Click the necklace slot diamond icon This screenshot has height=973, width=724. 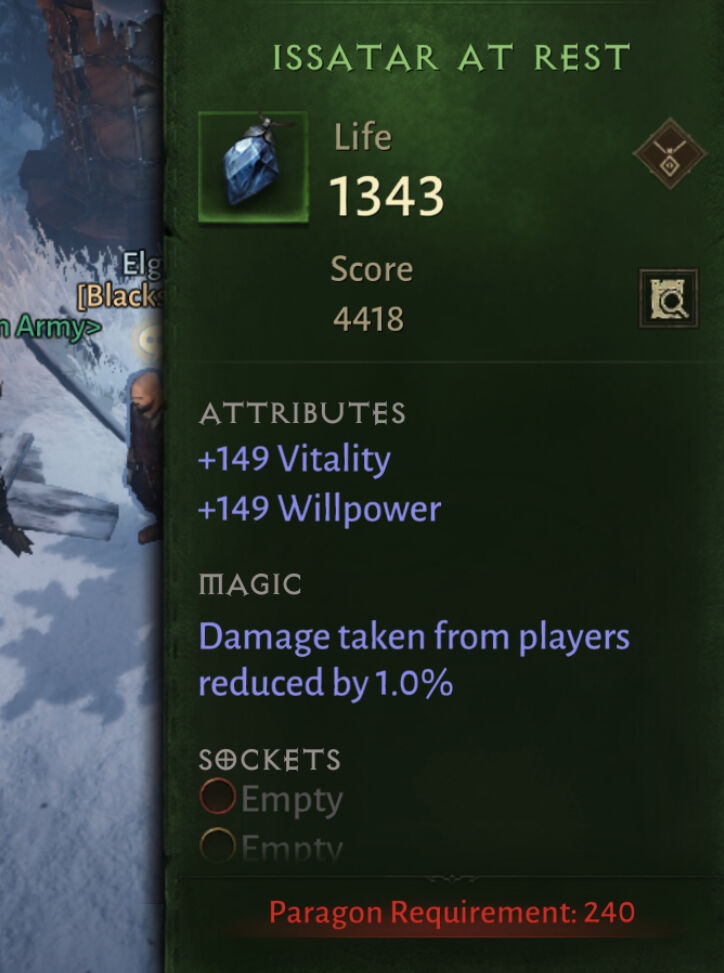coord(669,153)
